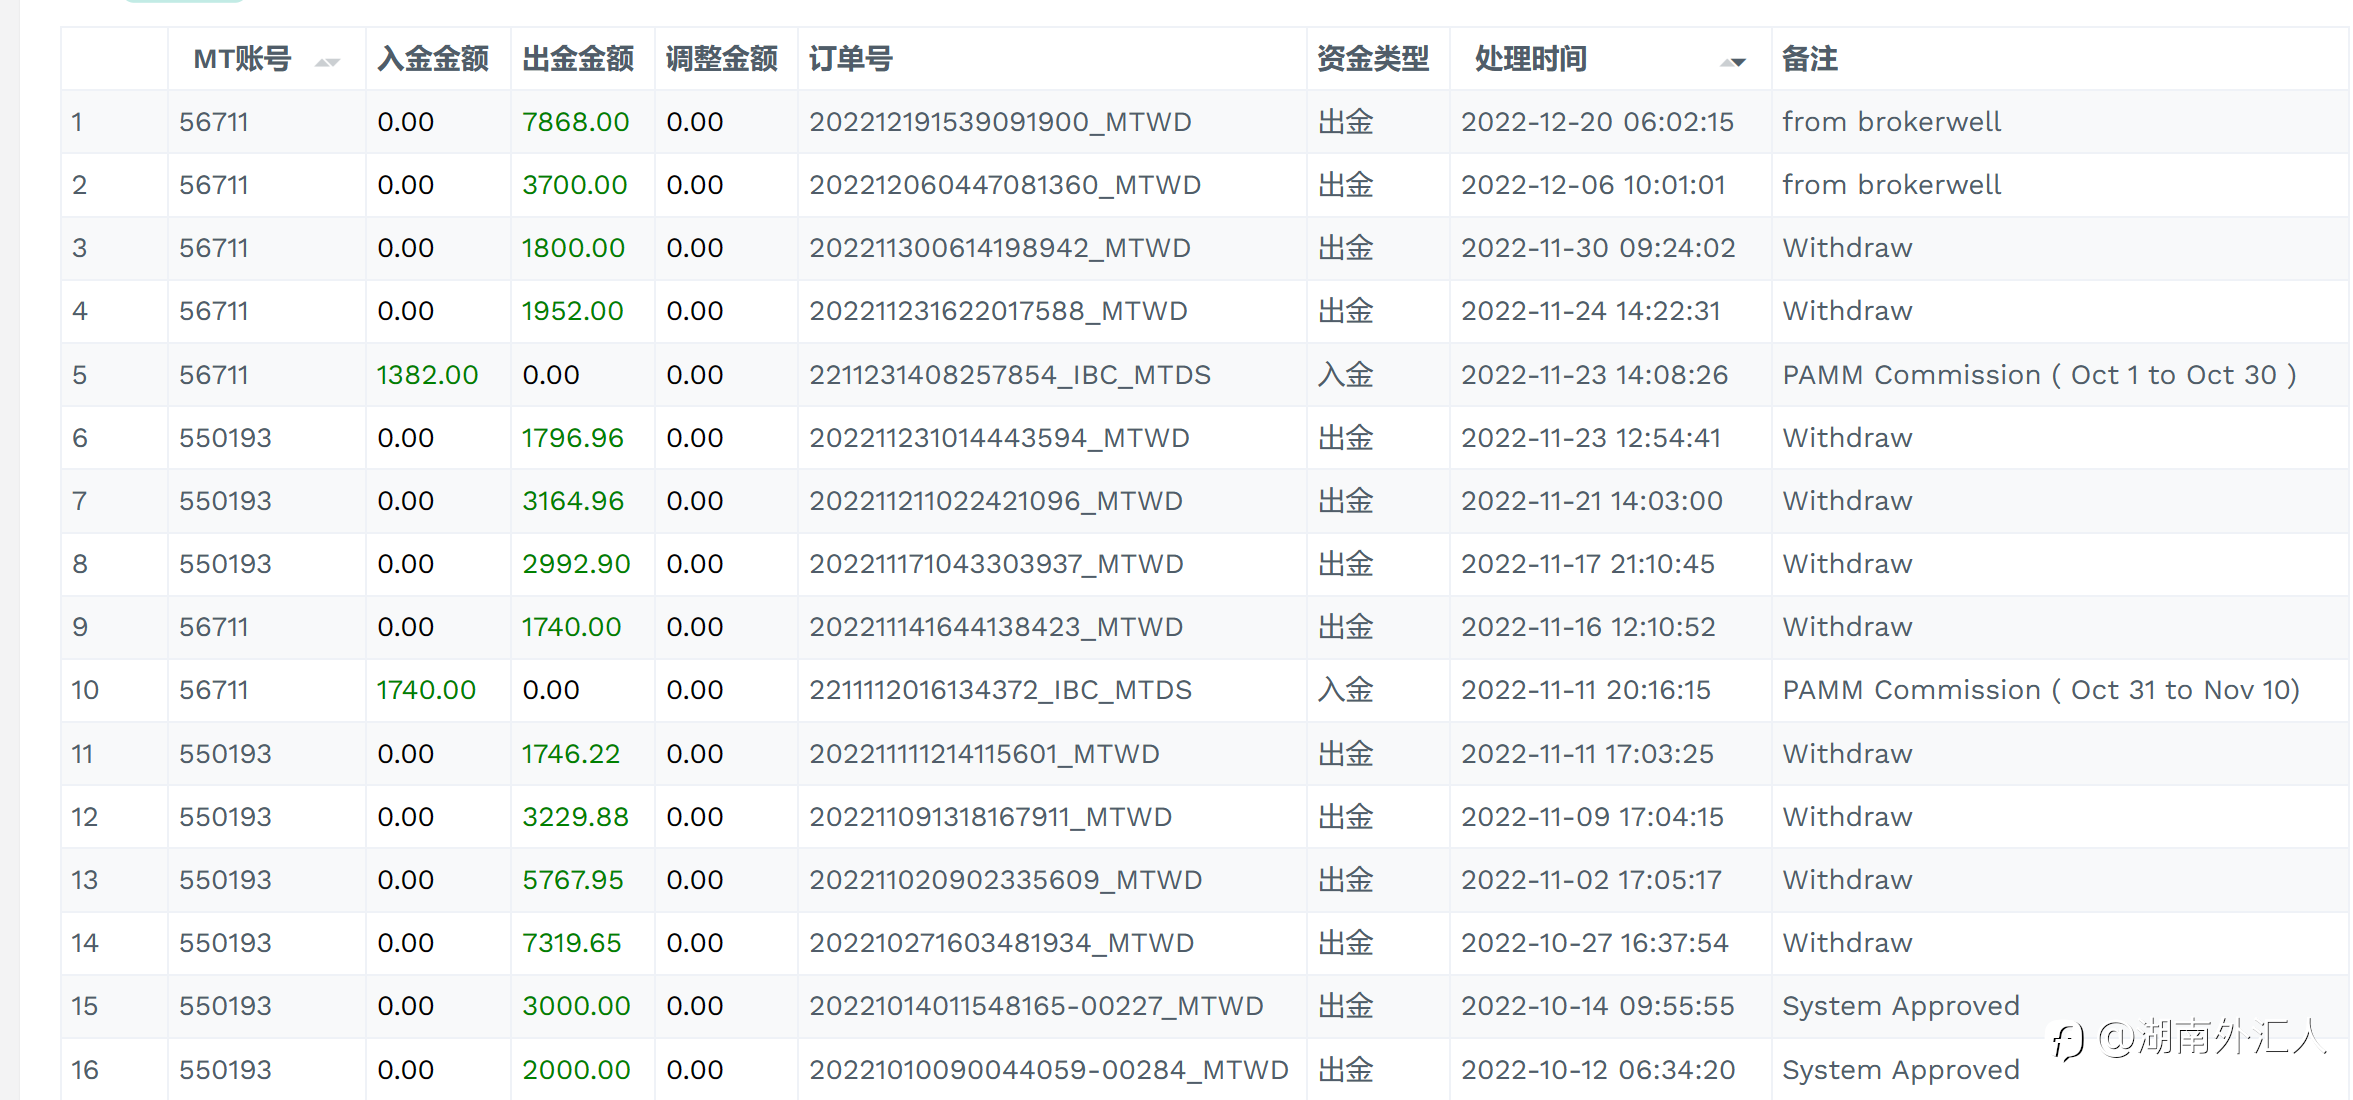Click the 调整金额 column header
The width and height of the screenshot is (2353, 1100).
point(722,59)
